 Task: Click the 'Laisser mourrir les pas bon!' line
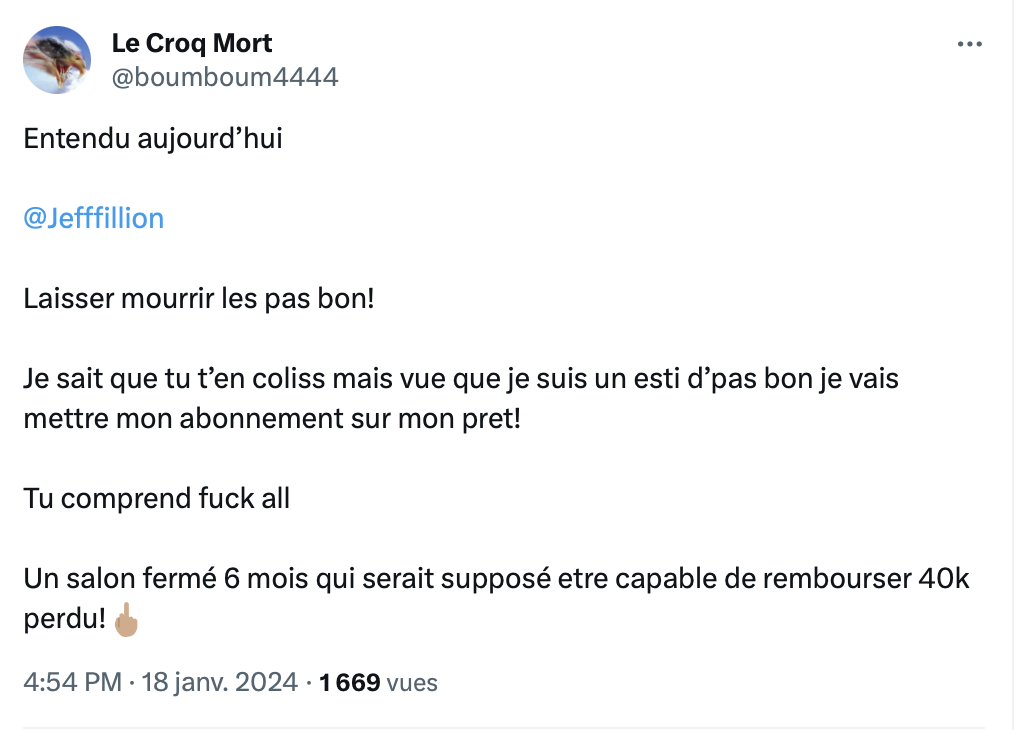pos(199,299)
